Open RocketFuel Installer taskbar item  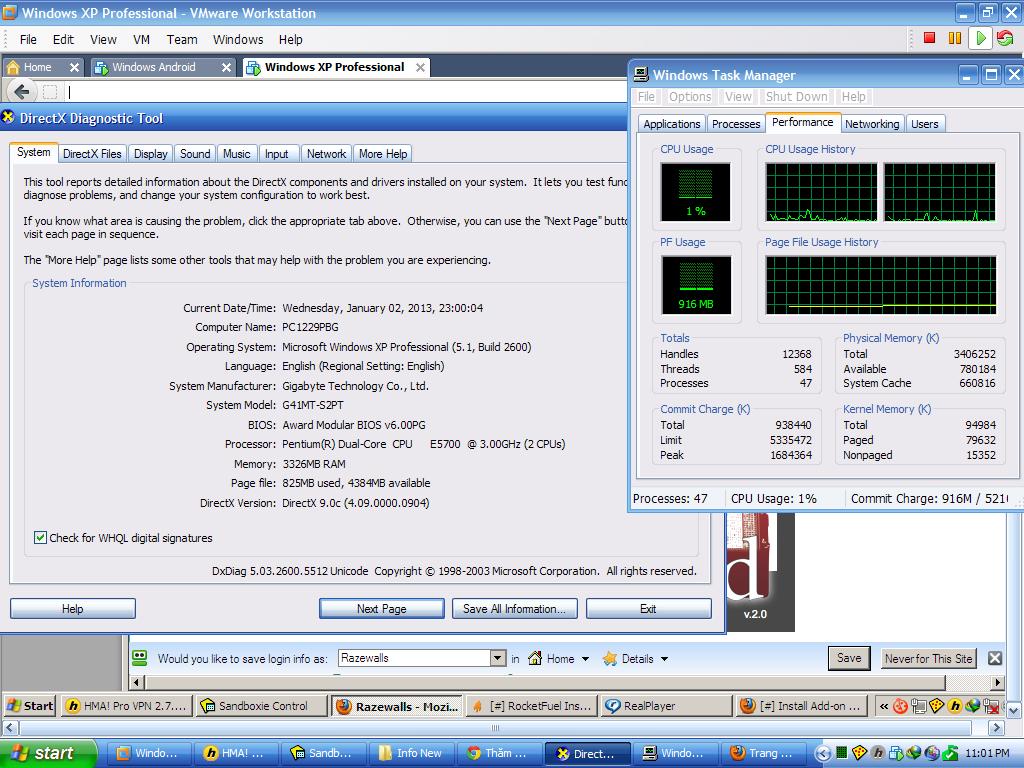click(x=530, y=706)
